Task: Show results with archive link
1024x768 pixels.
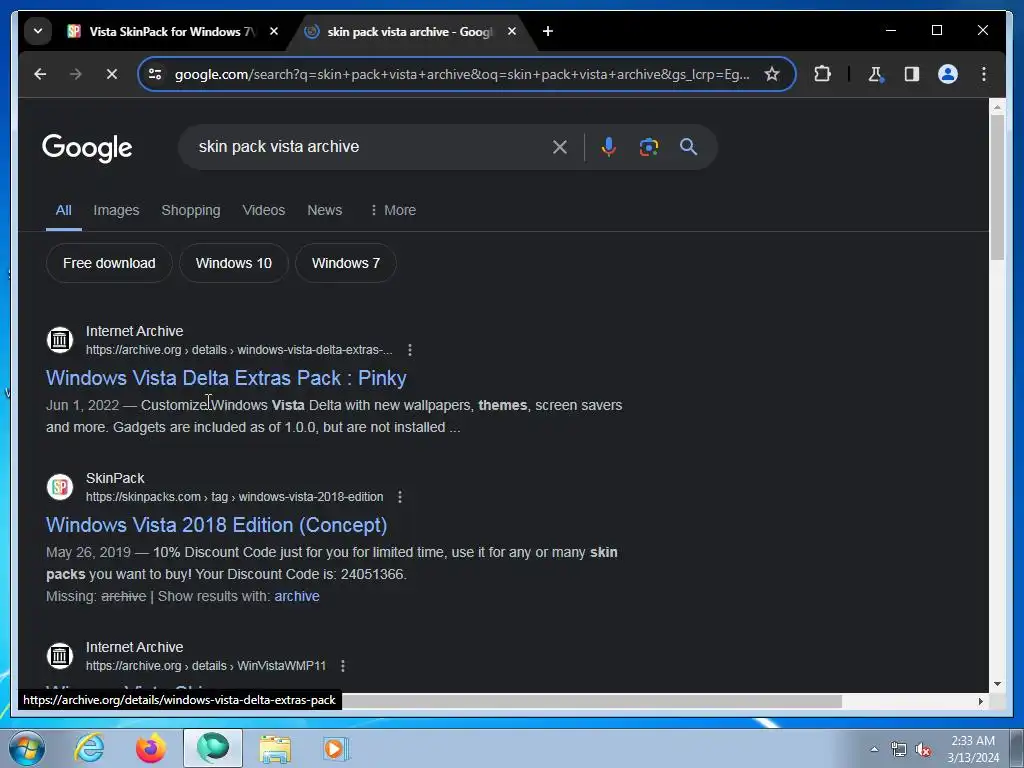Action: [296, 596]
